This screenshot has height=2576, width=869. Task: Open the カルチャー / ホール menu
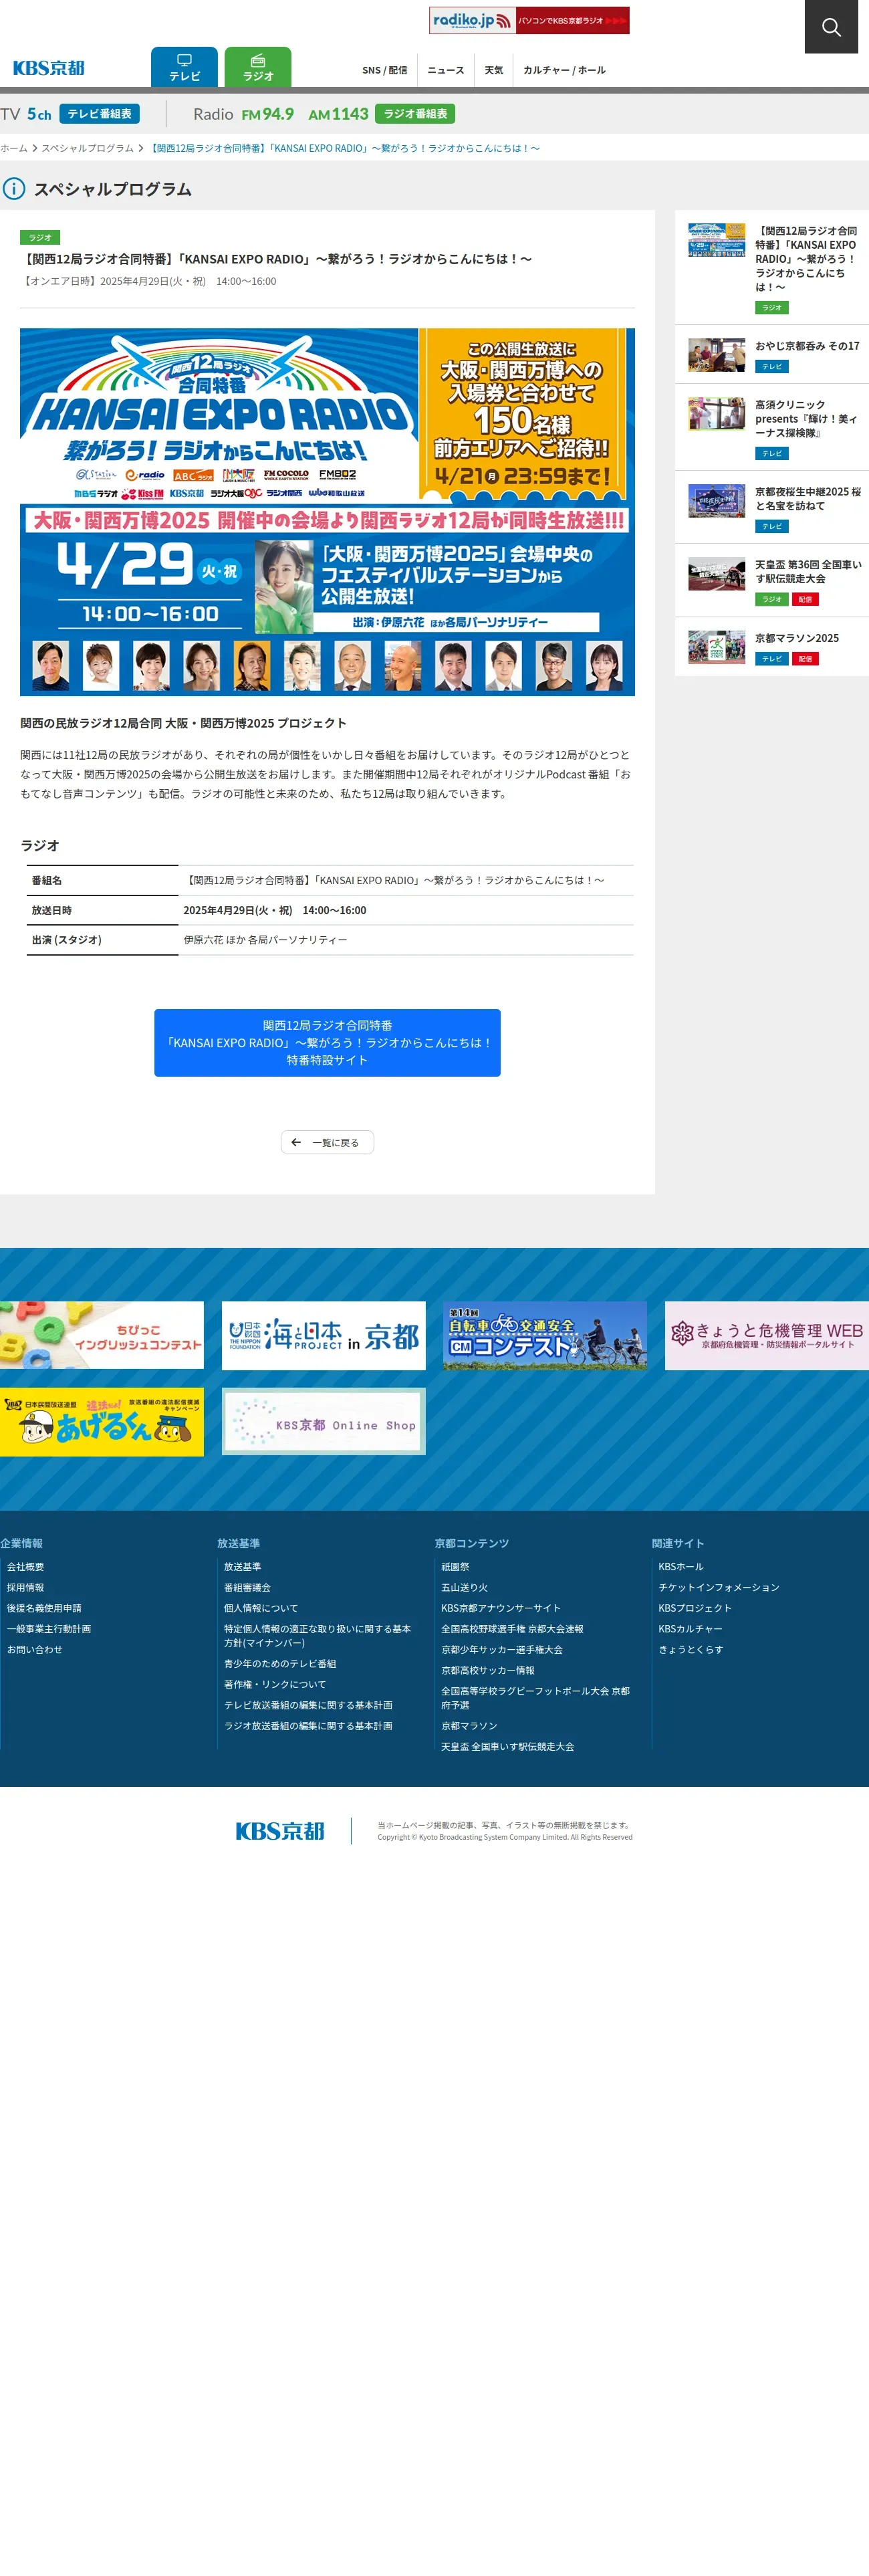(x=564, y=70)
